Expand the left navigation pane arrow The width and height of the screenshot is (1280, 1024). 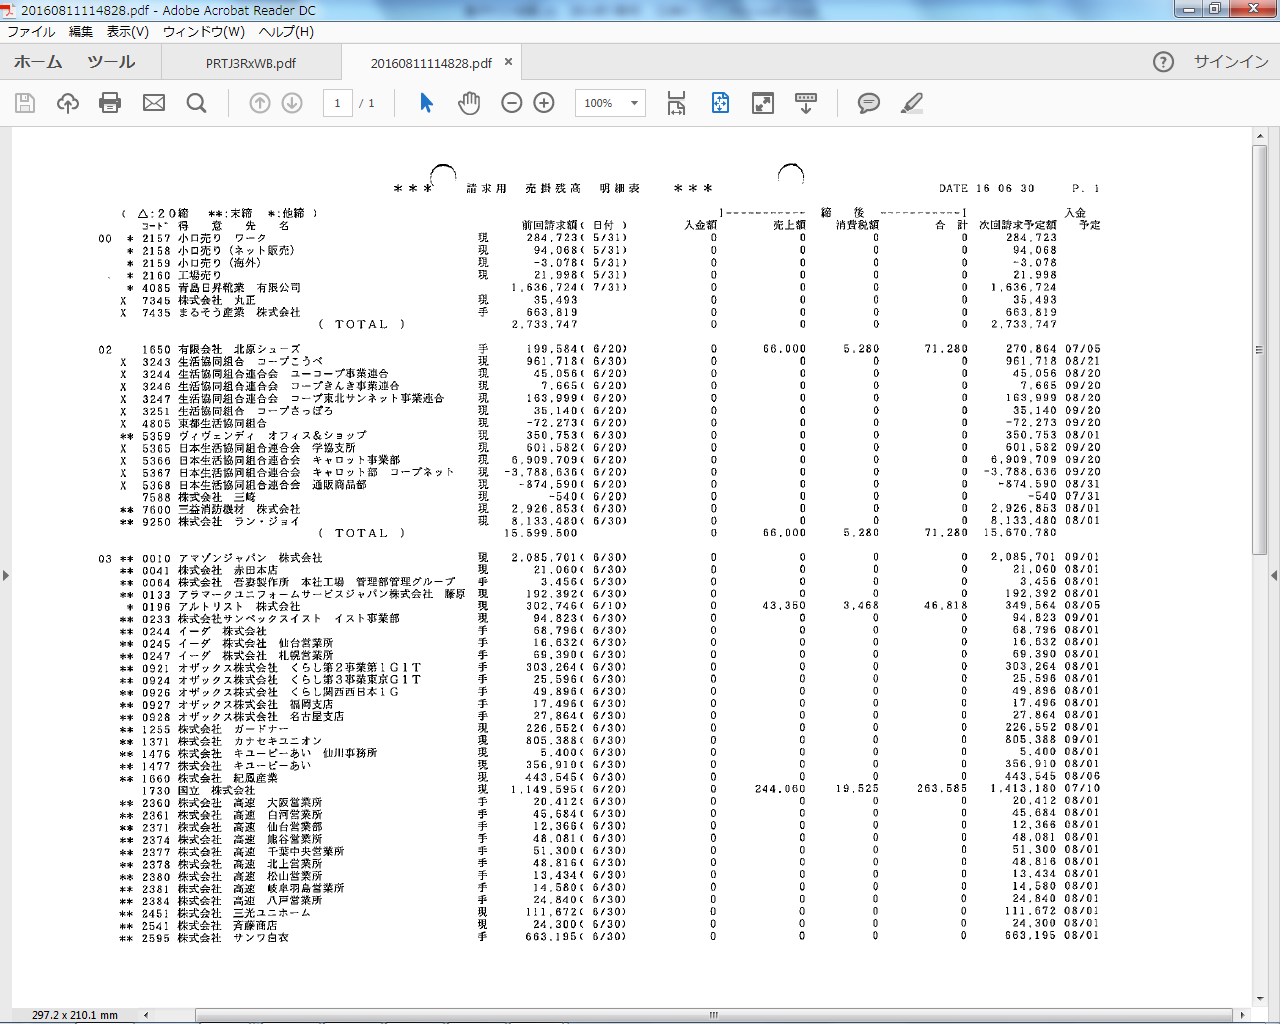(x=6, y=575)
